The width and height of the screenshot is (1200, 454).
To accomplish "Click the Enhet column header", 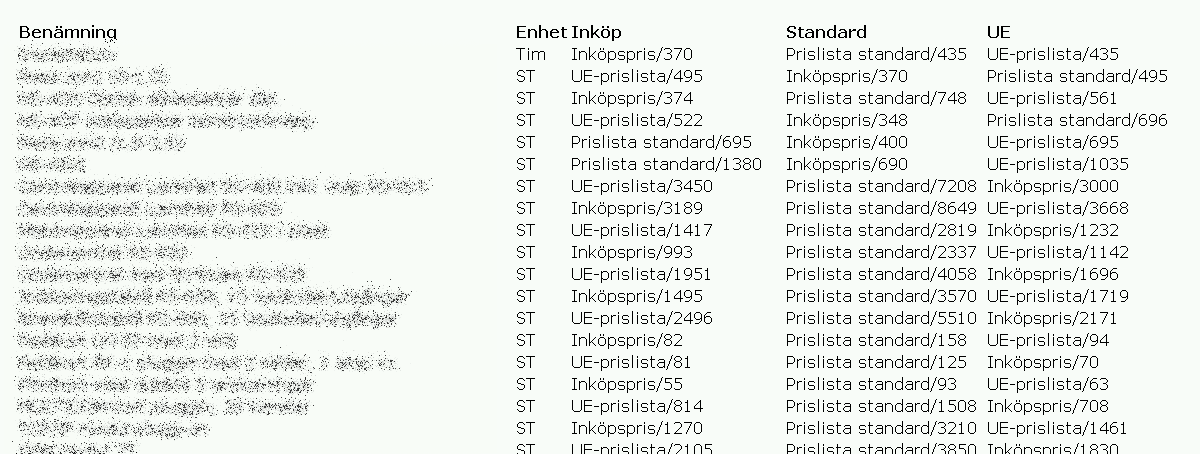I will coord(541,32).
